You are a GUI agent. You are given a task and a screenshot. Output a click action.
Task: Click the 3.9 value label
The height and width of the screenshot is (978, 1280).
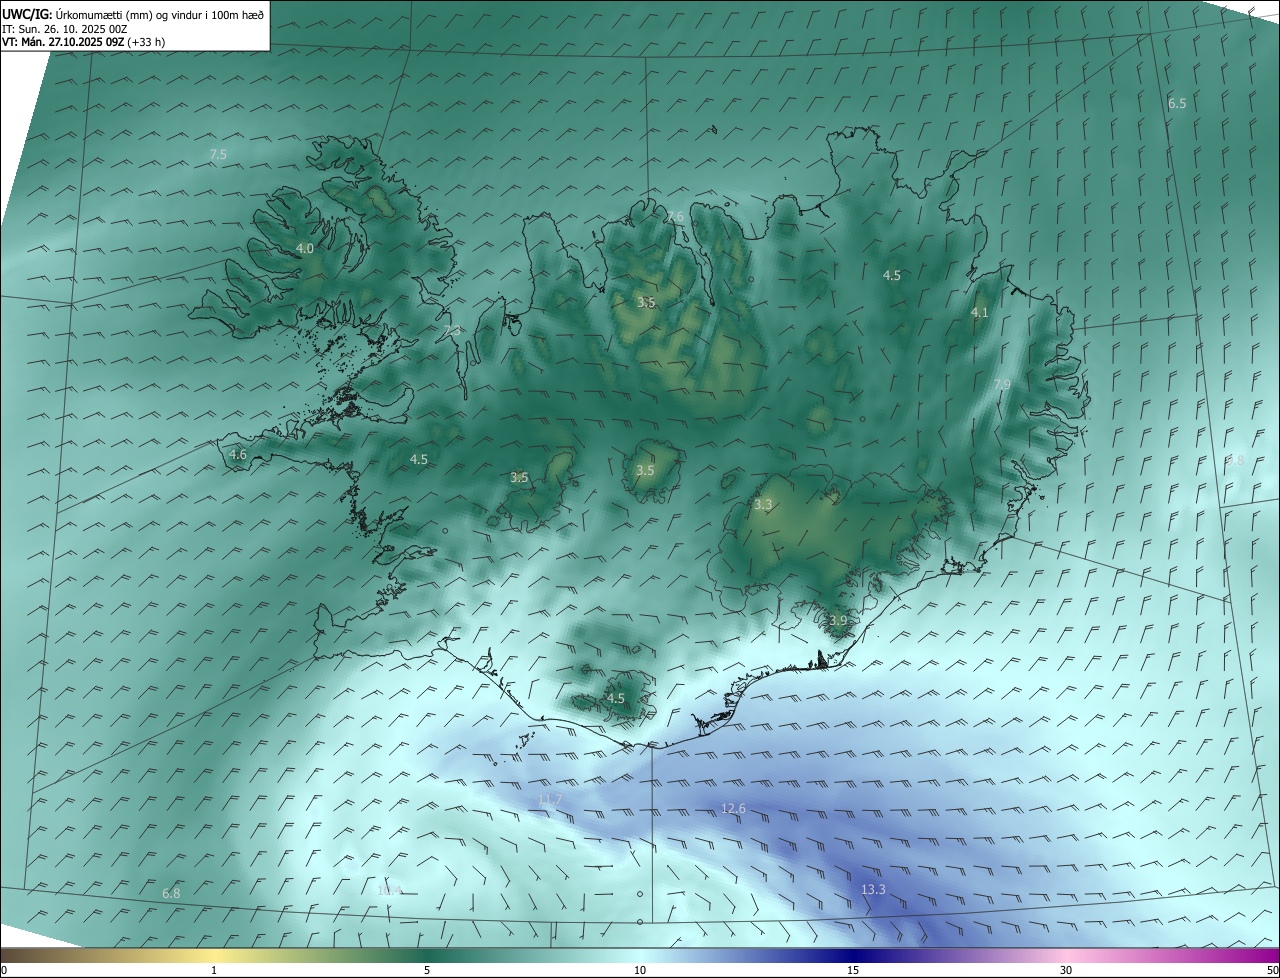pos(838,621)
